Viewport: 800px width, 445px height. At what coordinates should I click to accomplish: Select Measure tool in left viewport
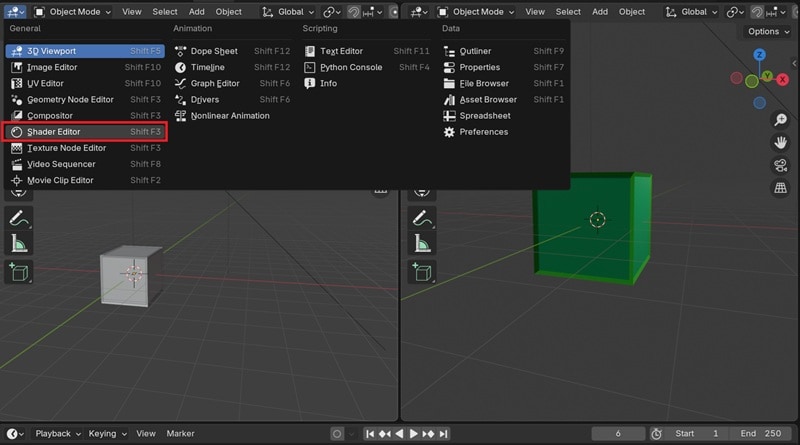coord(19,244)
